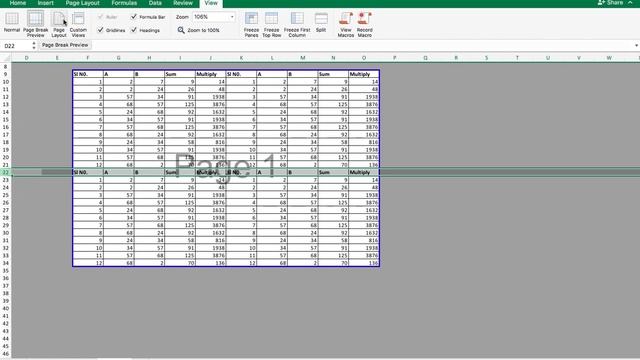Select Page Break Preview view
This screenshot has height=360, width=640.
(x=36, y=24)
